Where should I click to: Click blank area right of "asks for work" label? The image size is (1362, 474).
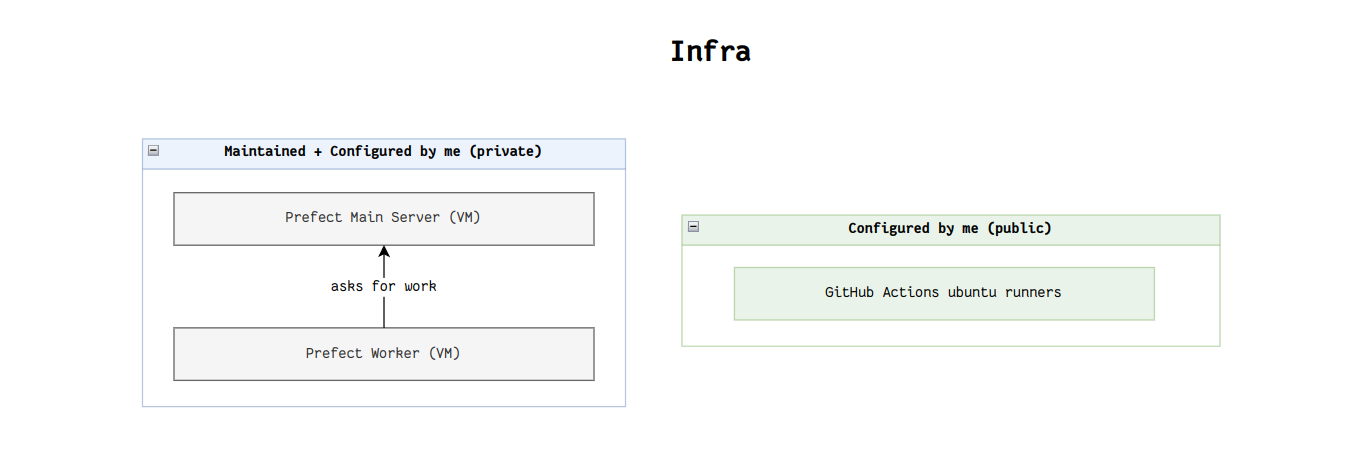(x=520, y=287)
